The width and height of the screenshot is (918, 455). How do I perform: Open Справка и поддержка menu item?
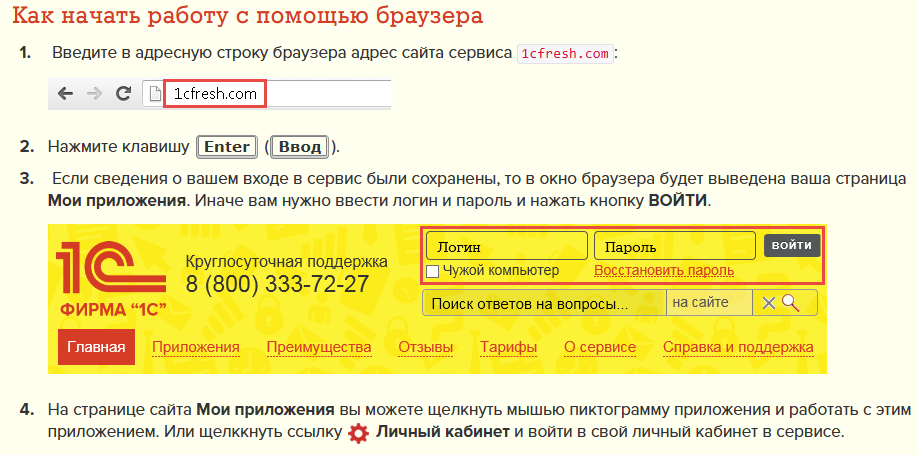(738, 347)
